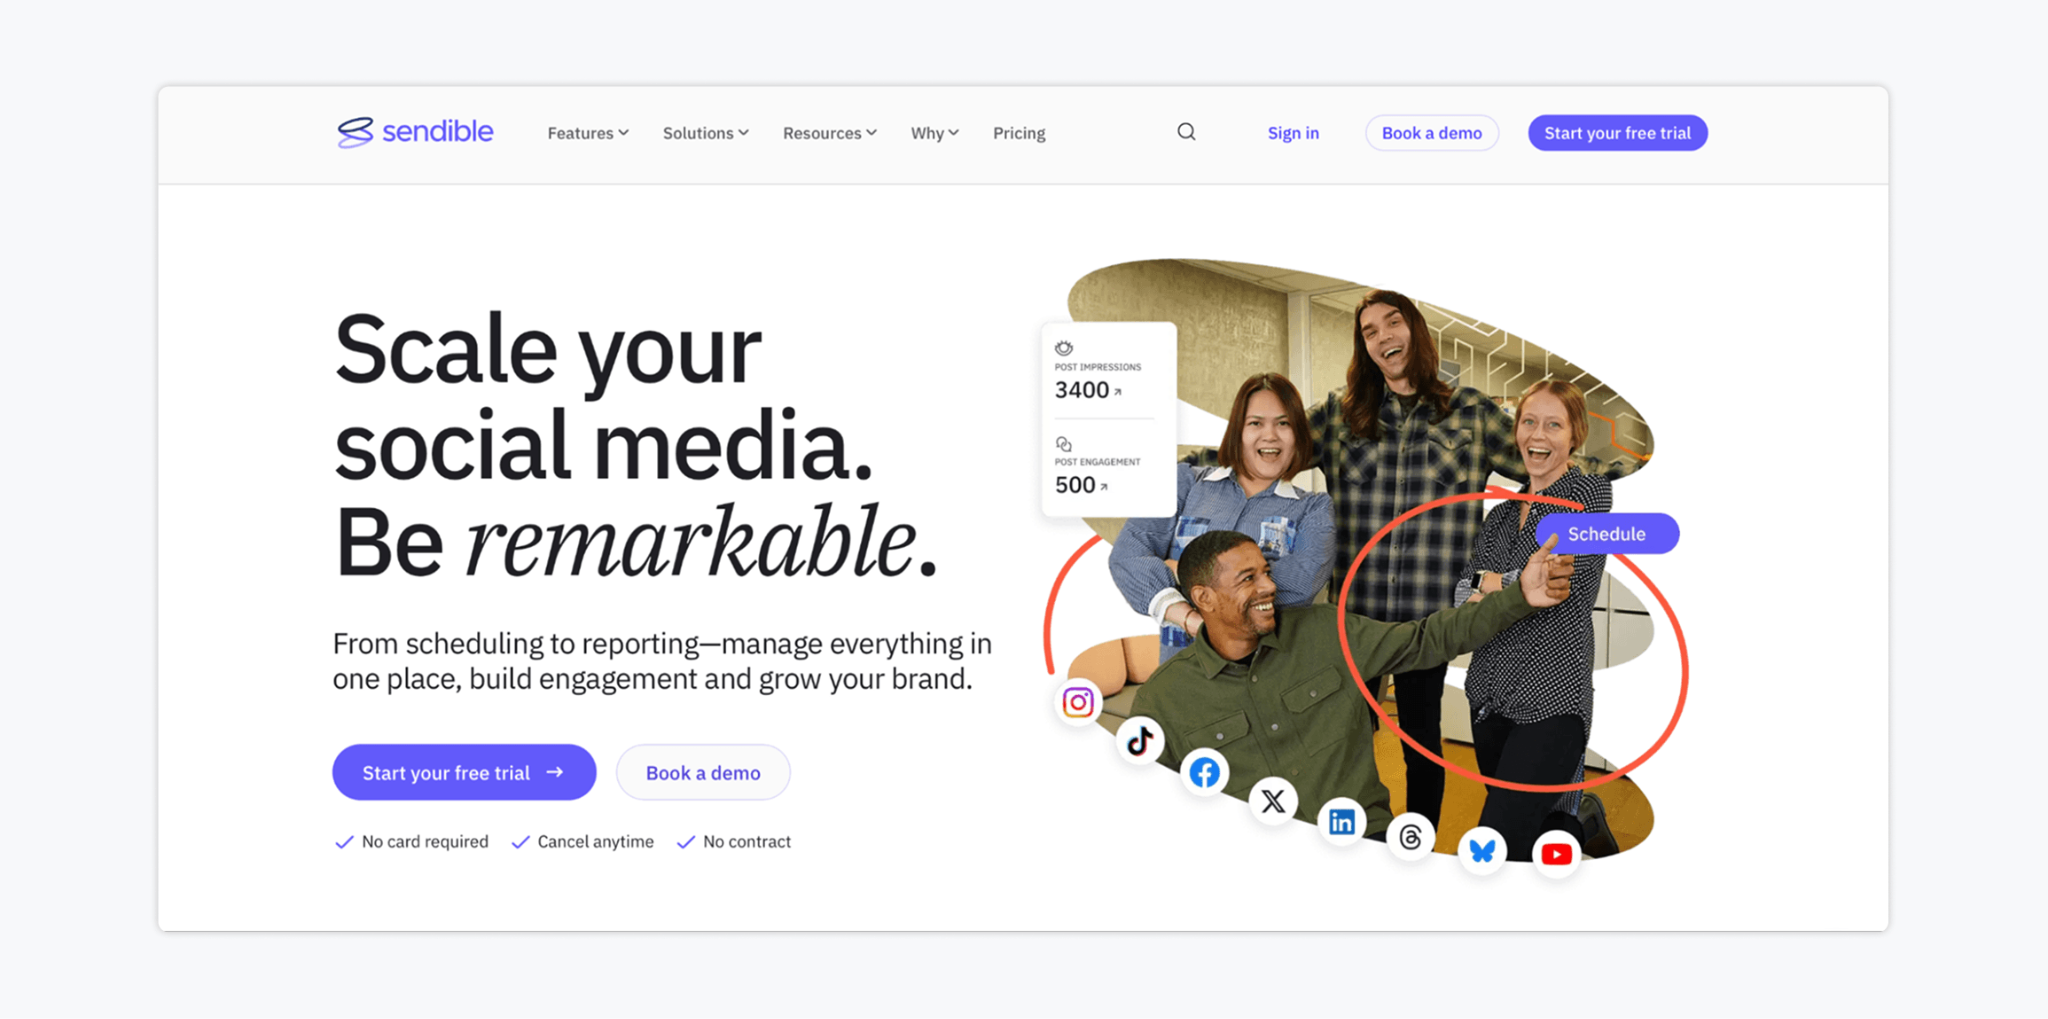Click the Sendible logo
Screen dimensions: 2048x1019
(x=414, y=131)
